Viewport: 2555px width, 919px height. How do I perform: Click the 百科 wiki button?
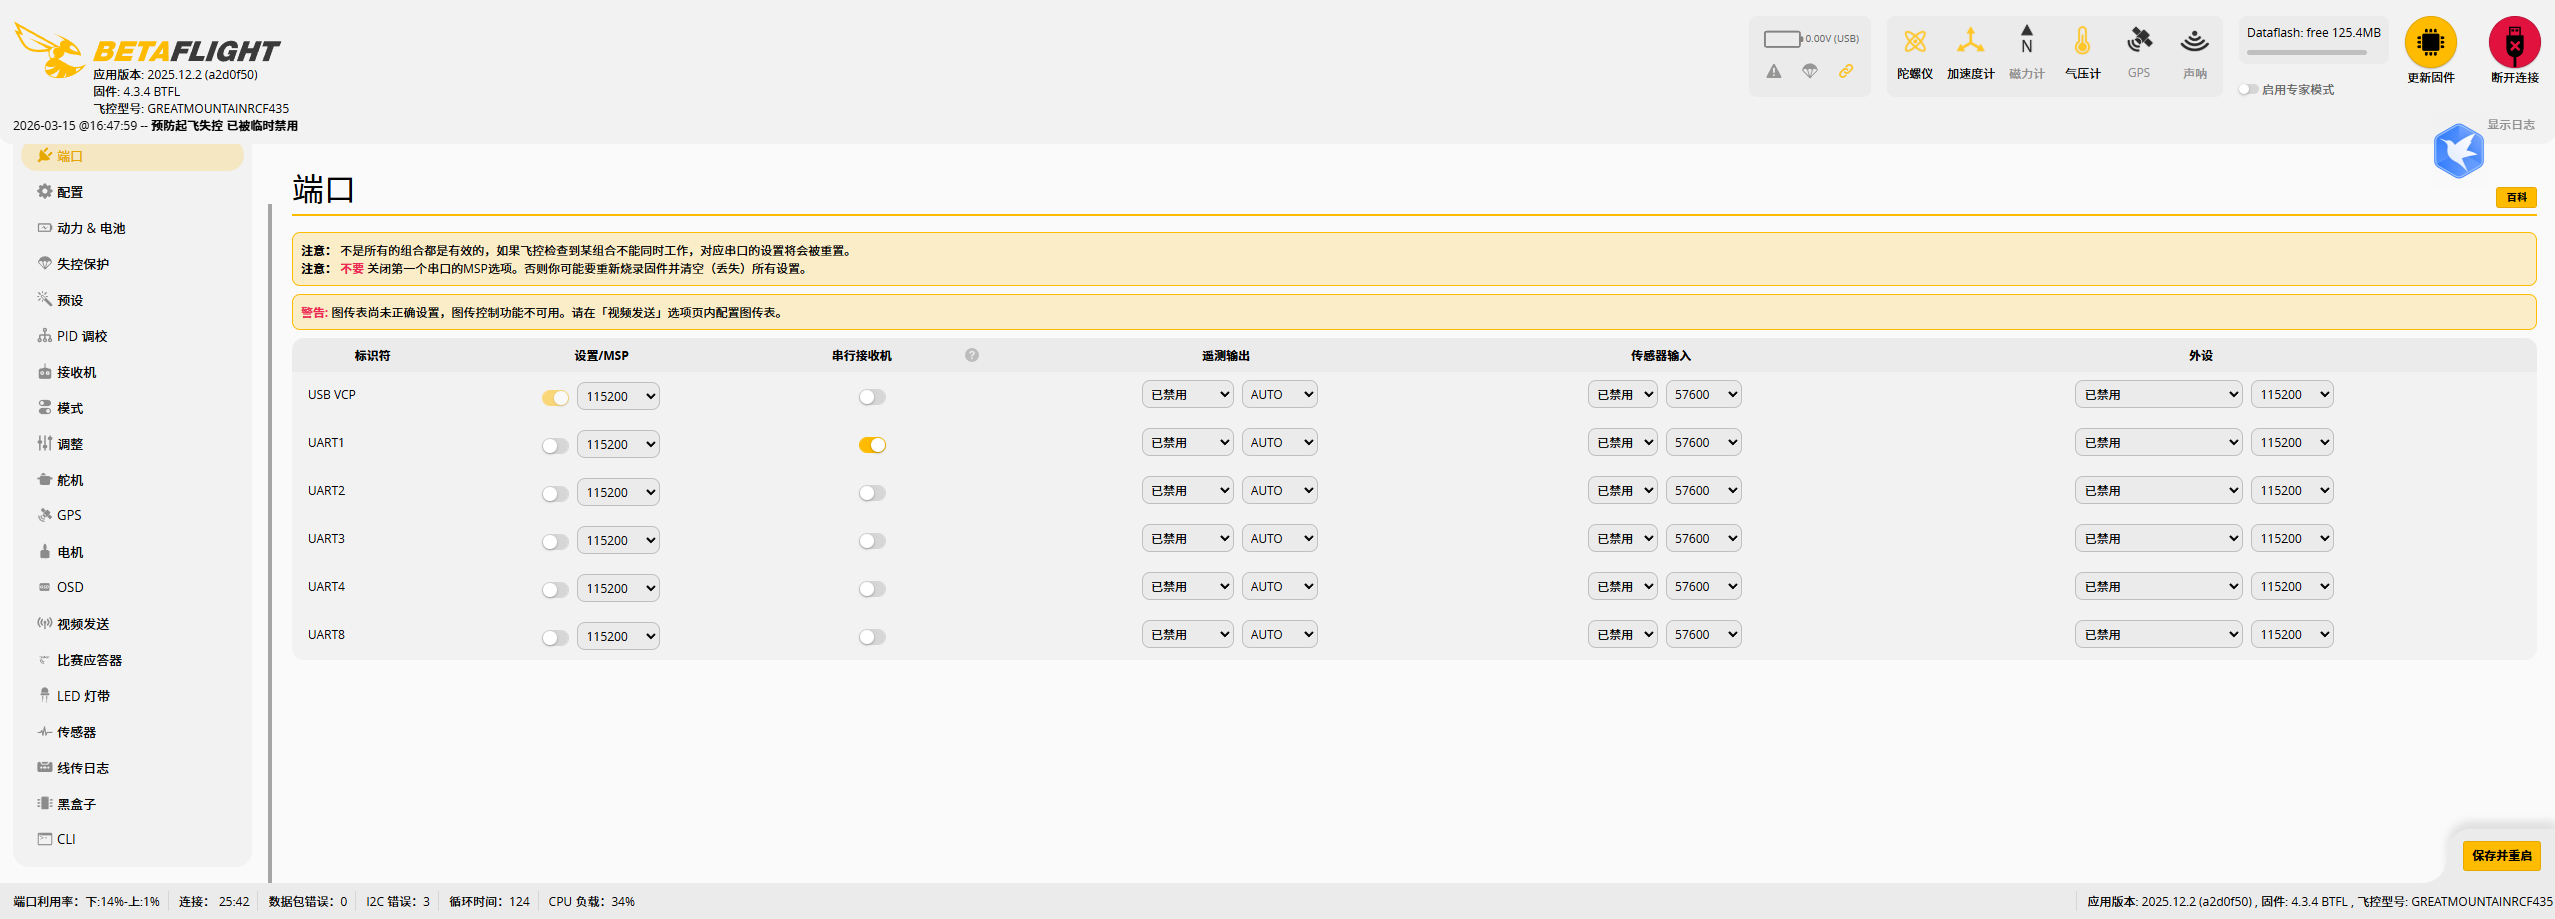pyautogui.click(x=2516, y=197)
